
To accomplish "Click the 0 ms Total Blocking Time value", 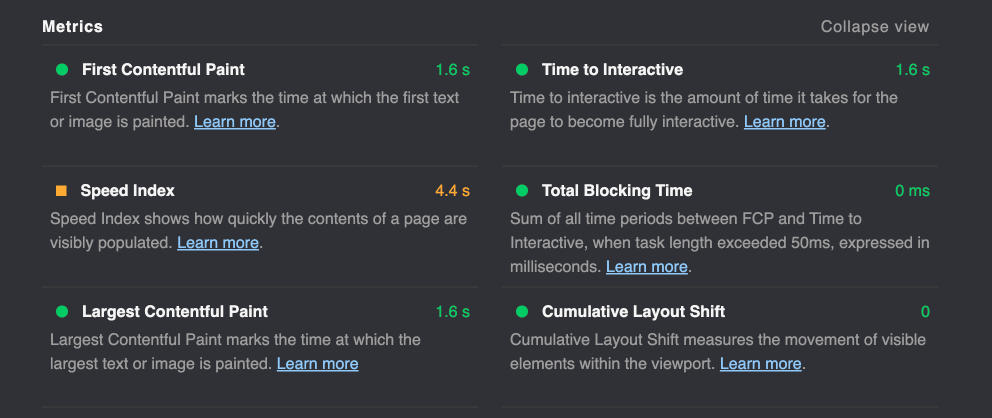I will pos(912,190).
